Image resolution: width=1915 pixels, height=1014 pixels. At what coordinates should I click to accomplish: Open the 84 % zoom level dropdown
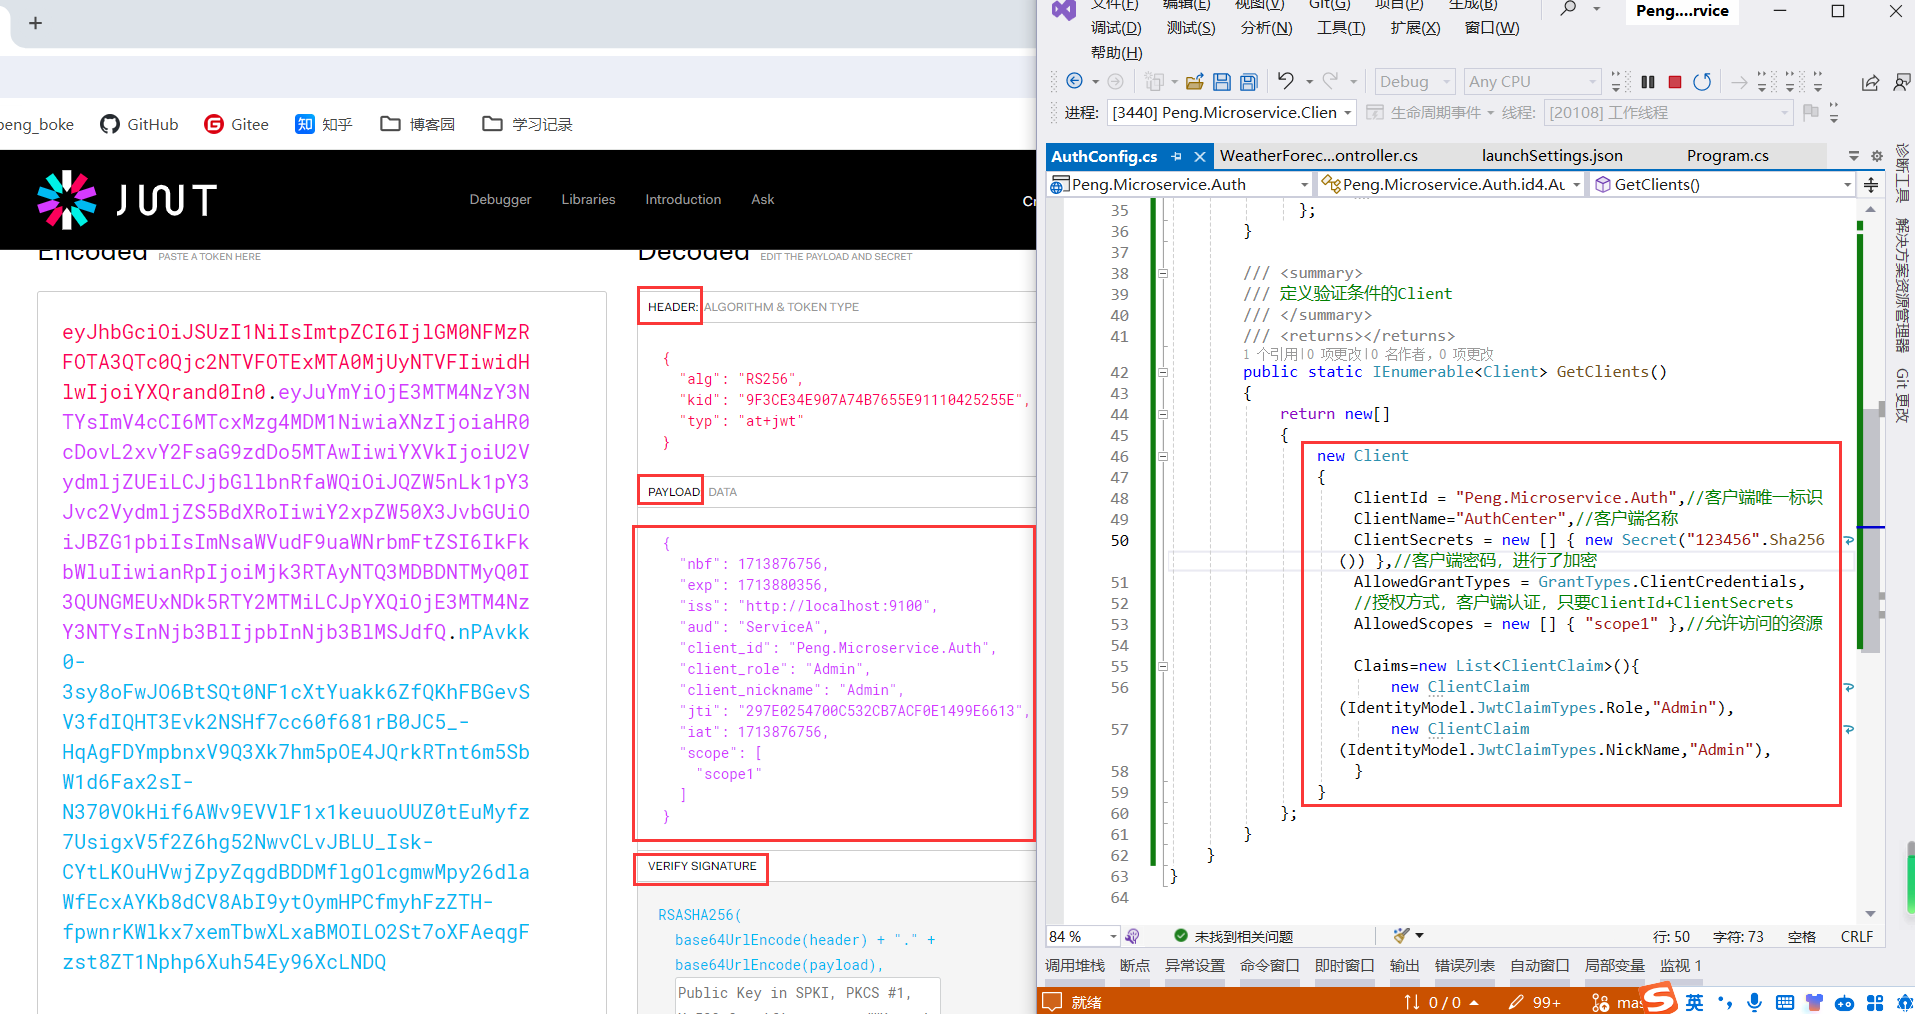coord(1082,937)
